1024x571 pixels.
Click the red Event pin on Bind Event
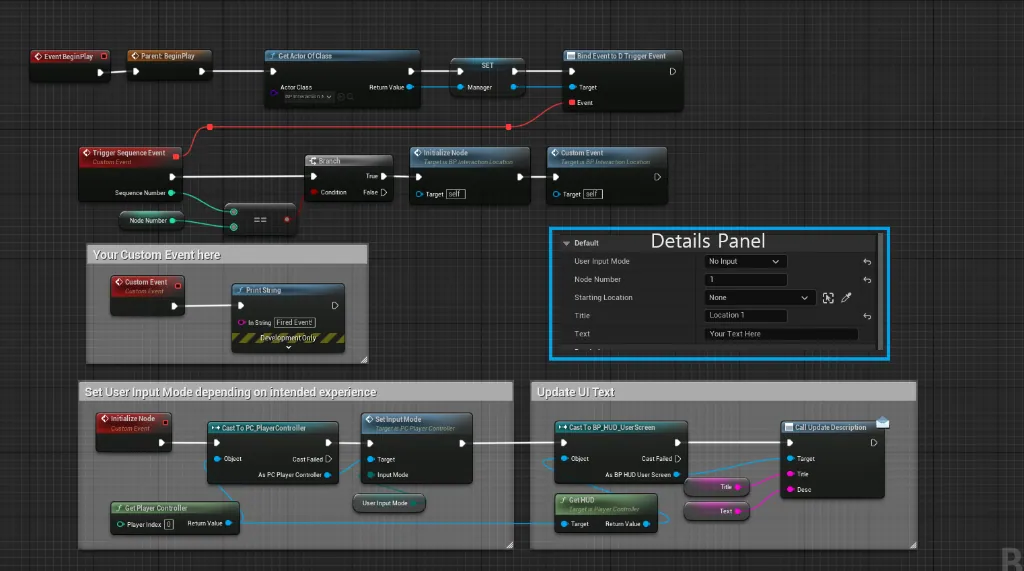coord(572,103)
